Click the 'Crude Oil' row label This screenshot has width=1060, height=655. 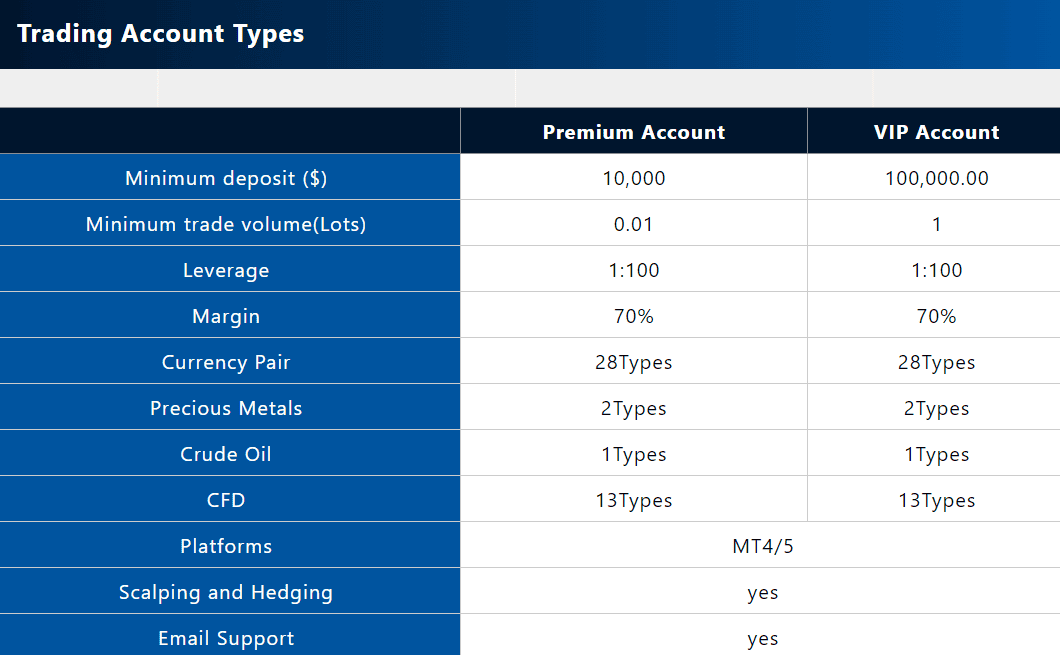pos(226,454)
